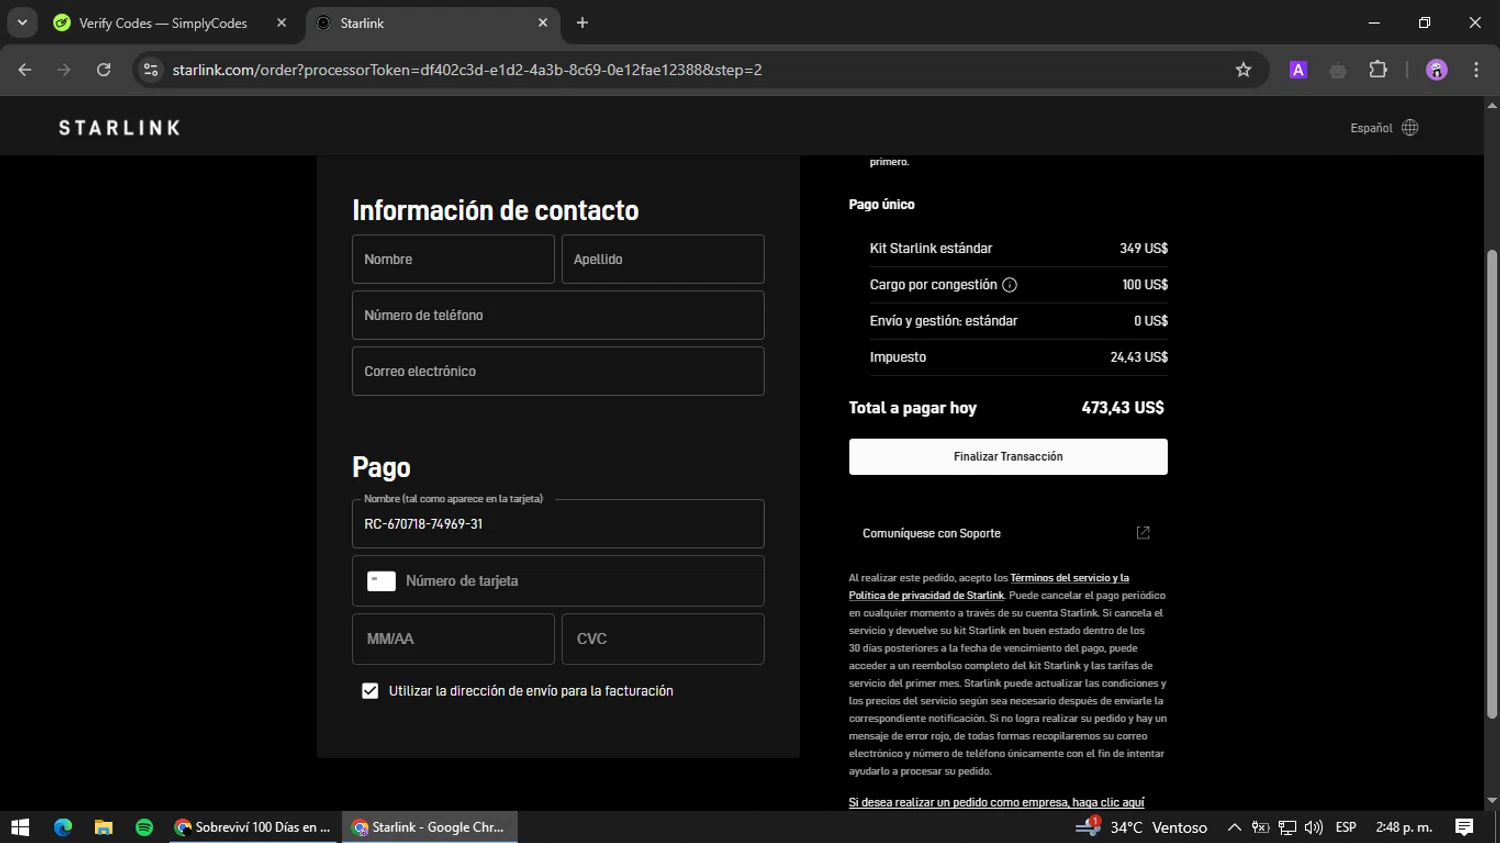The width and height of the screenshot is (1500, 843).
Task: Click the Cargo por congestión info icon
Action: click(x=1009, y=285)
